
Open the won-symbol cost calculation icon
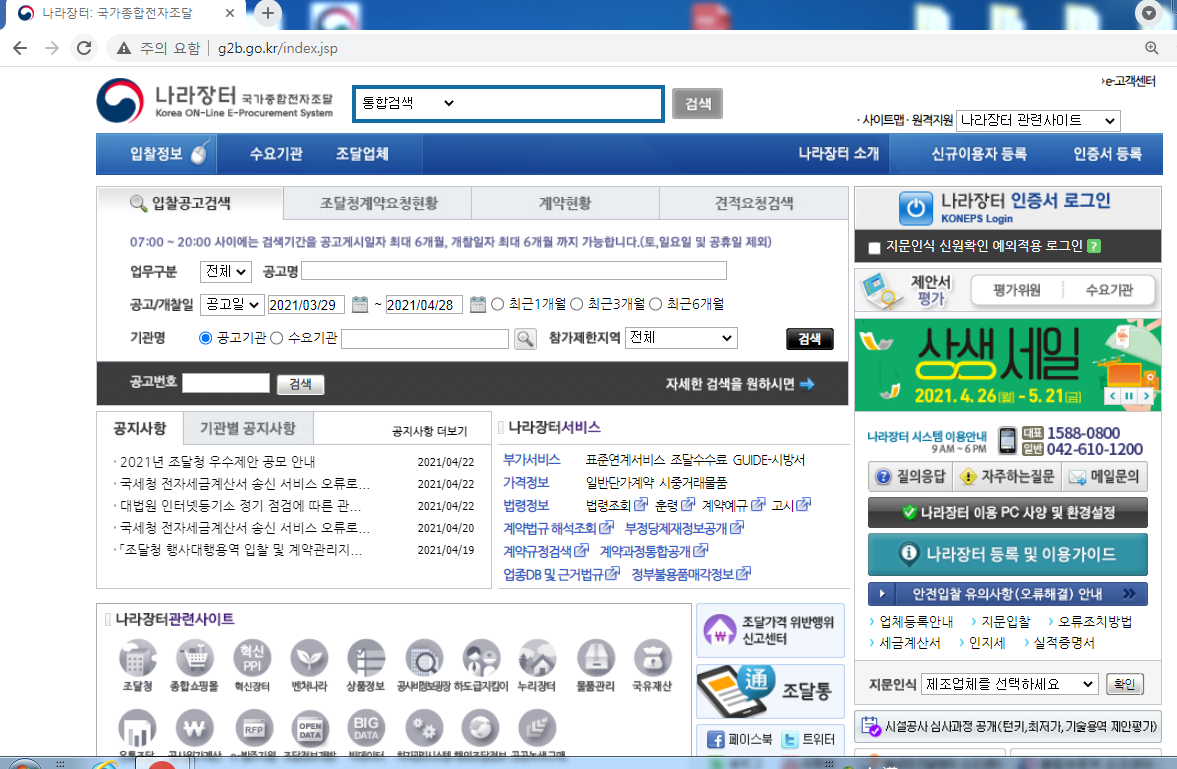(x=194, y=727)
